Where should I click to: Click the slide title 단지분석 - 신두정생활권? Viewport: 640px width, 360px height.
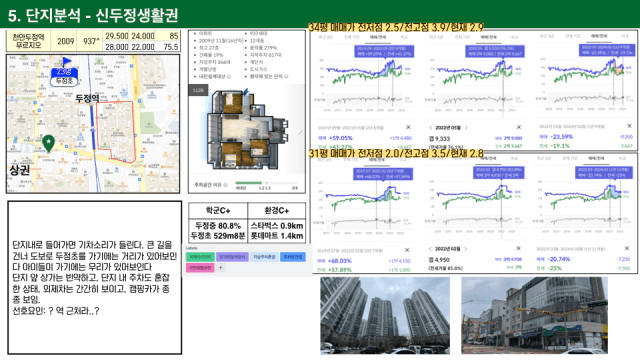coord(93,15)
